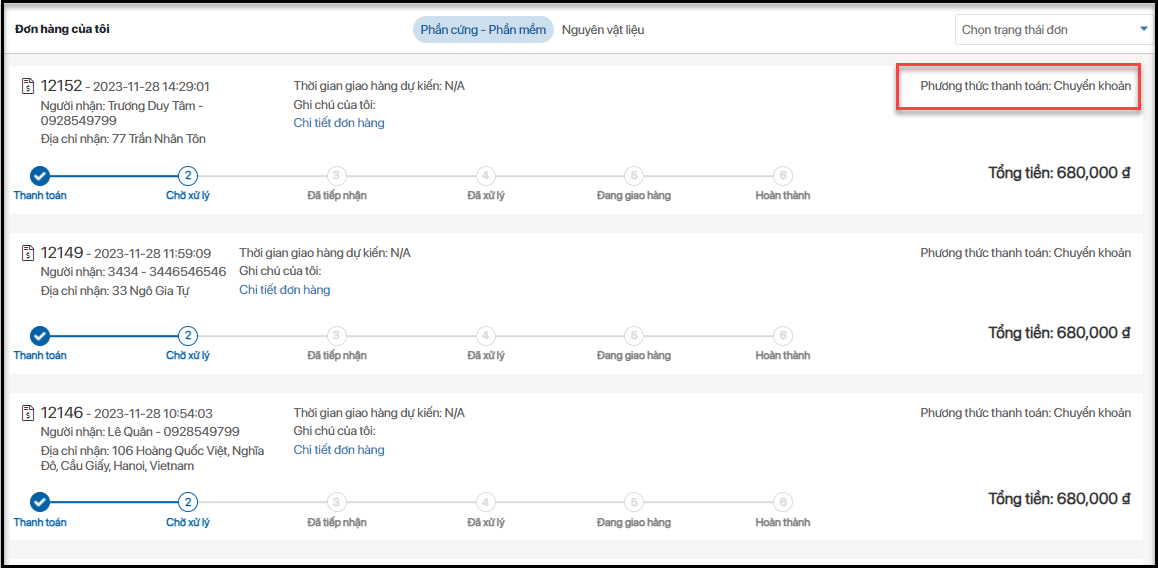This screenshot has height=568, width=1158.
Task: Click the receipt icon beside order 12146
Action: click(x=28, y=413)
